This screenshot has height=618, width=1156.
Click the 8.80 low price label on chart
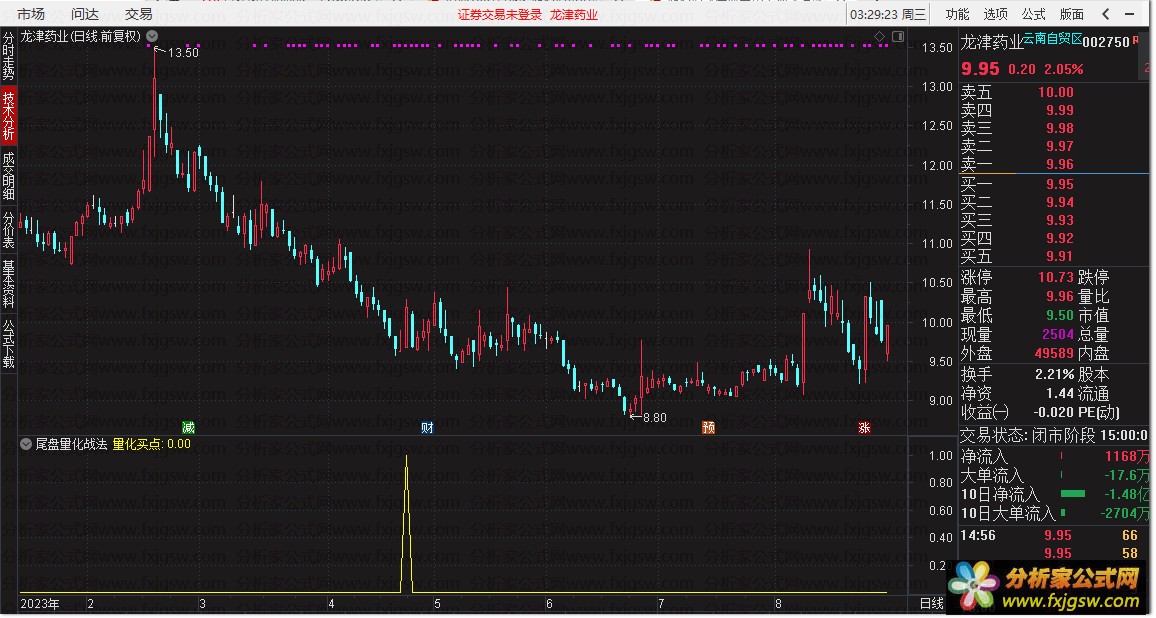655,417
